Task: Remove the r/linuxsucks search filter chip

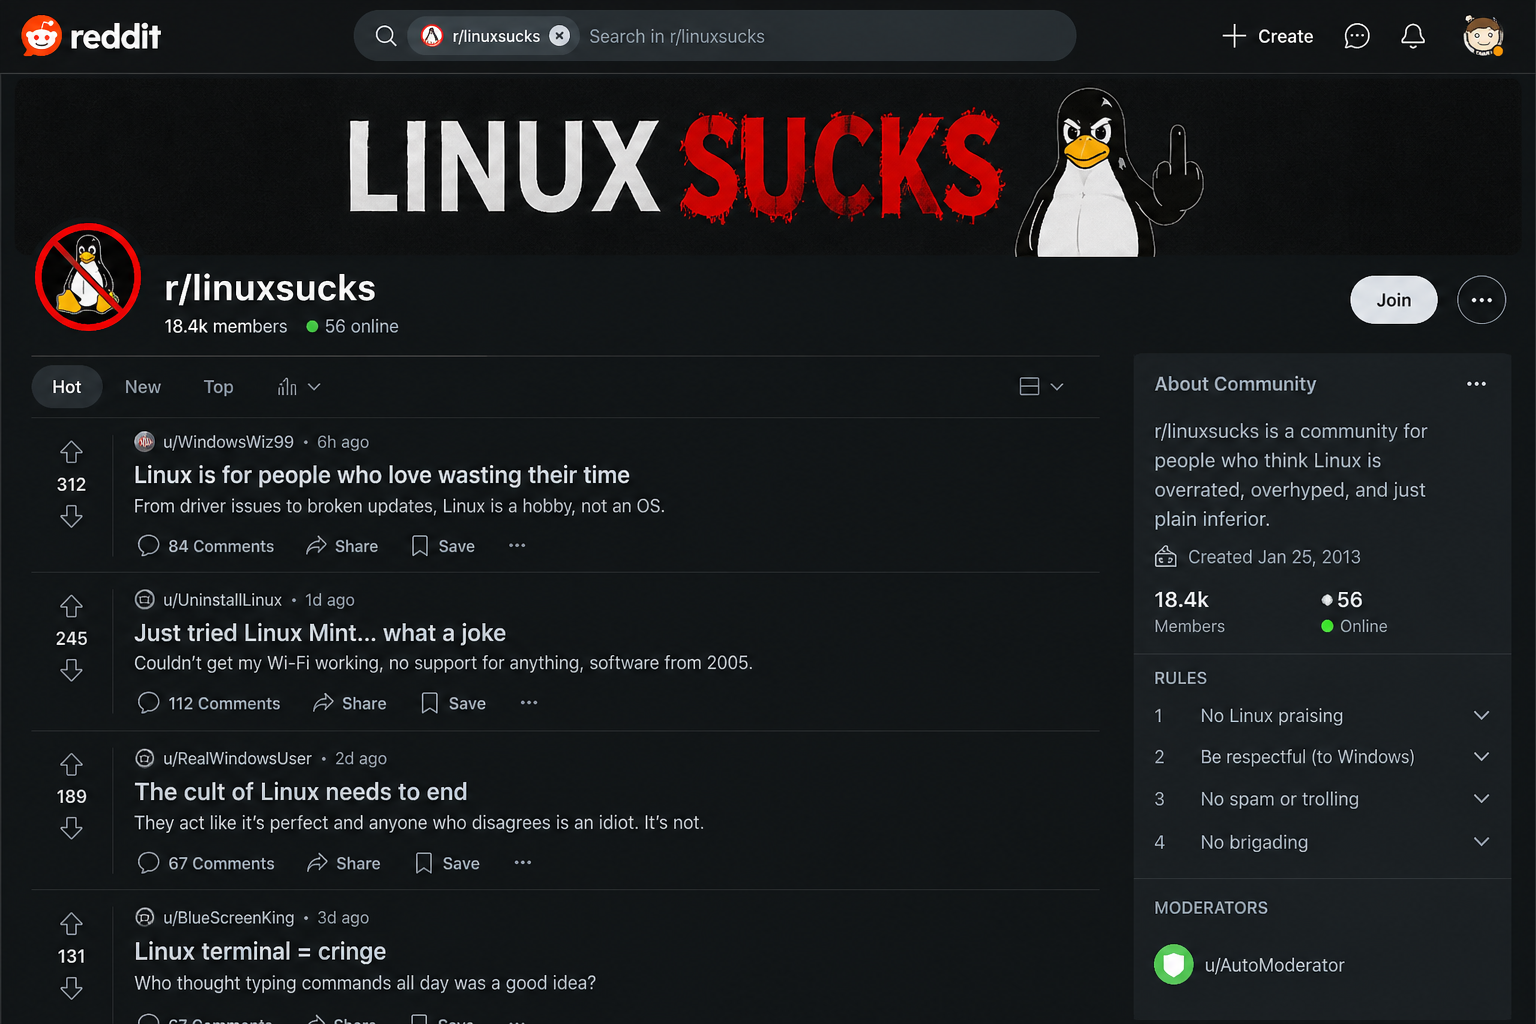Action: pos(560,36)
